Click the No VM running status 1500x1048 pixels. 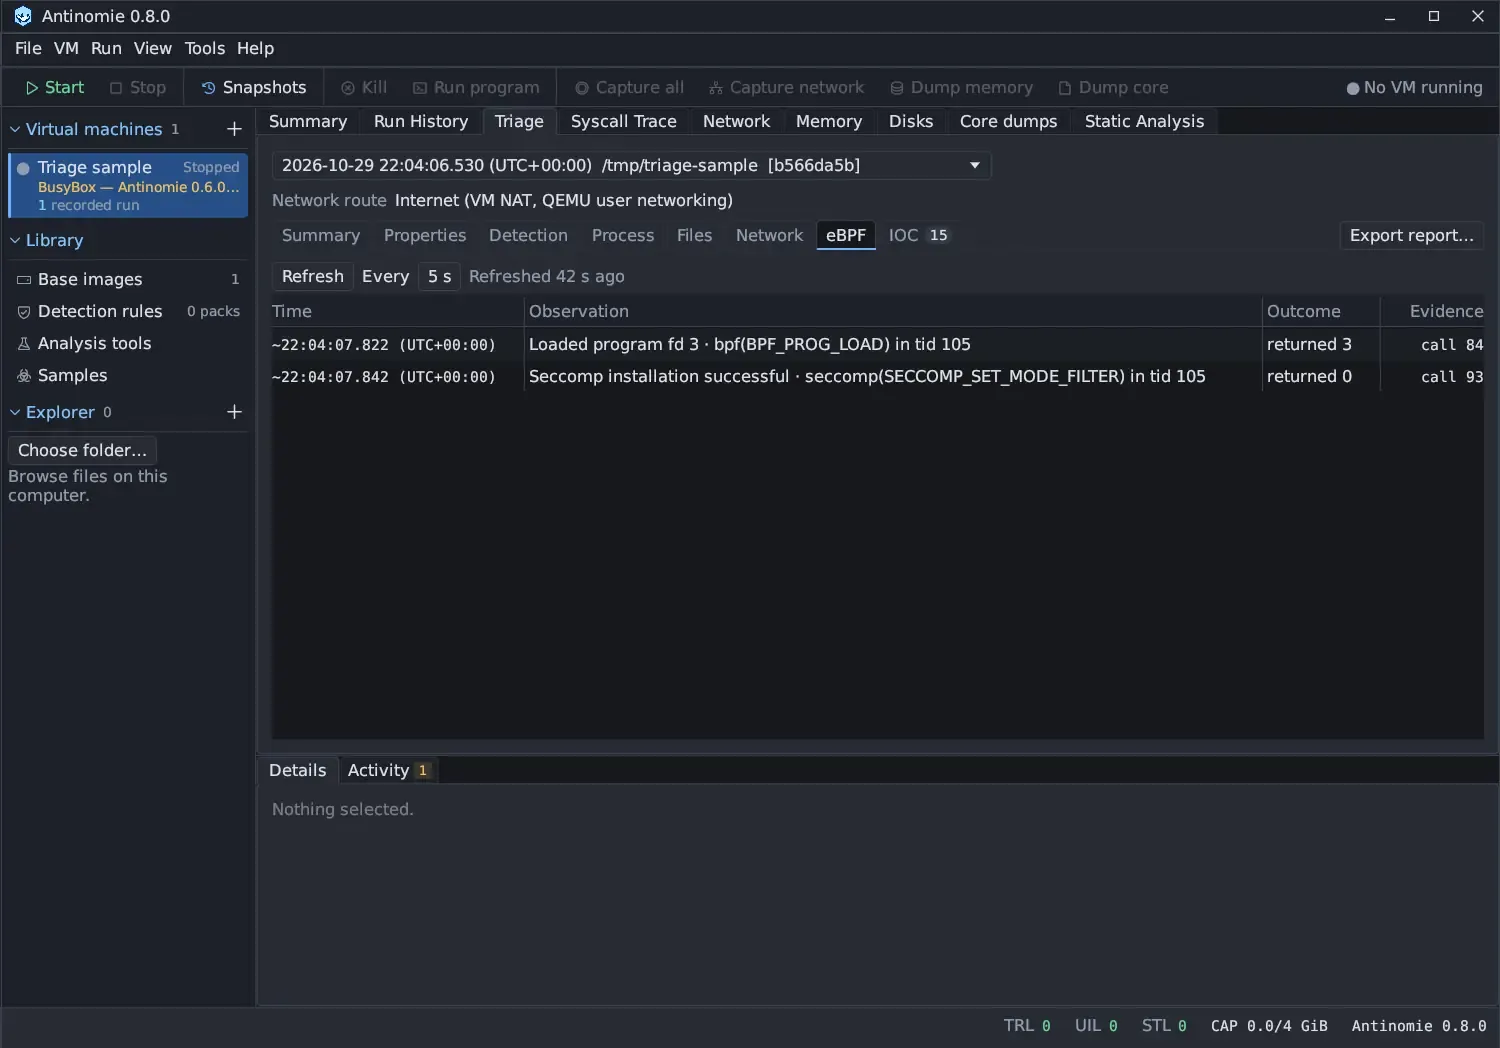click(1414, 88)
